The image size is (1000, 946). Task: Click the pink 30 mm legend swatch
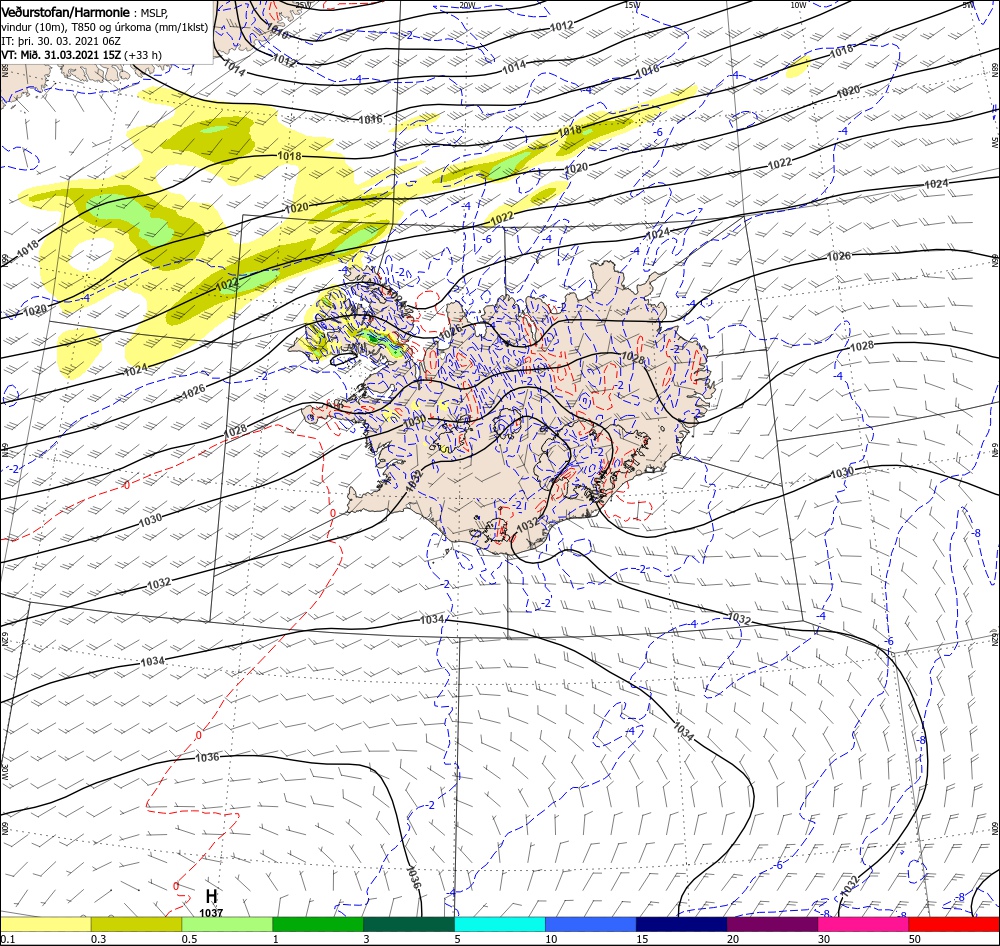(x=863, y=924)
